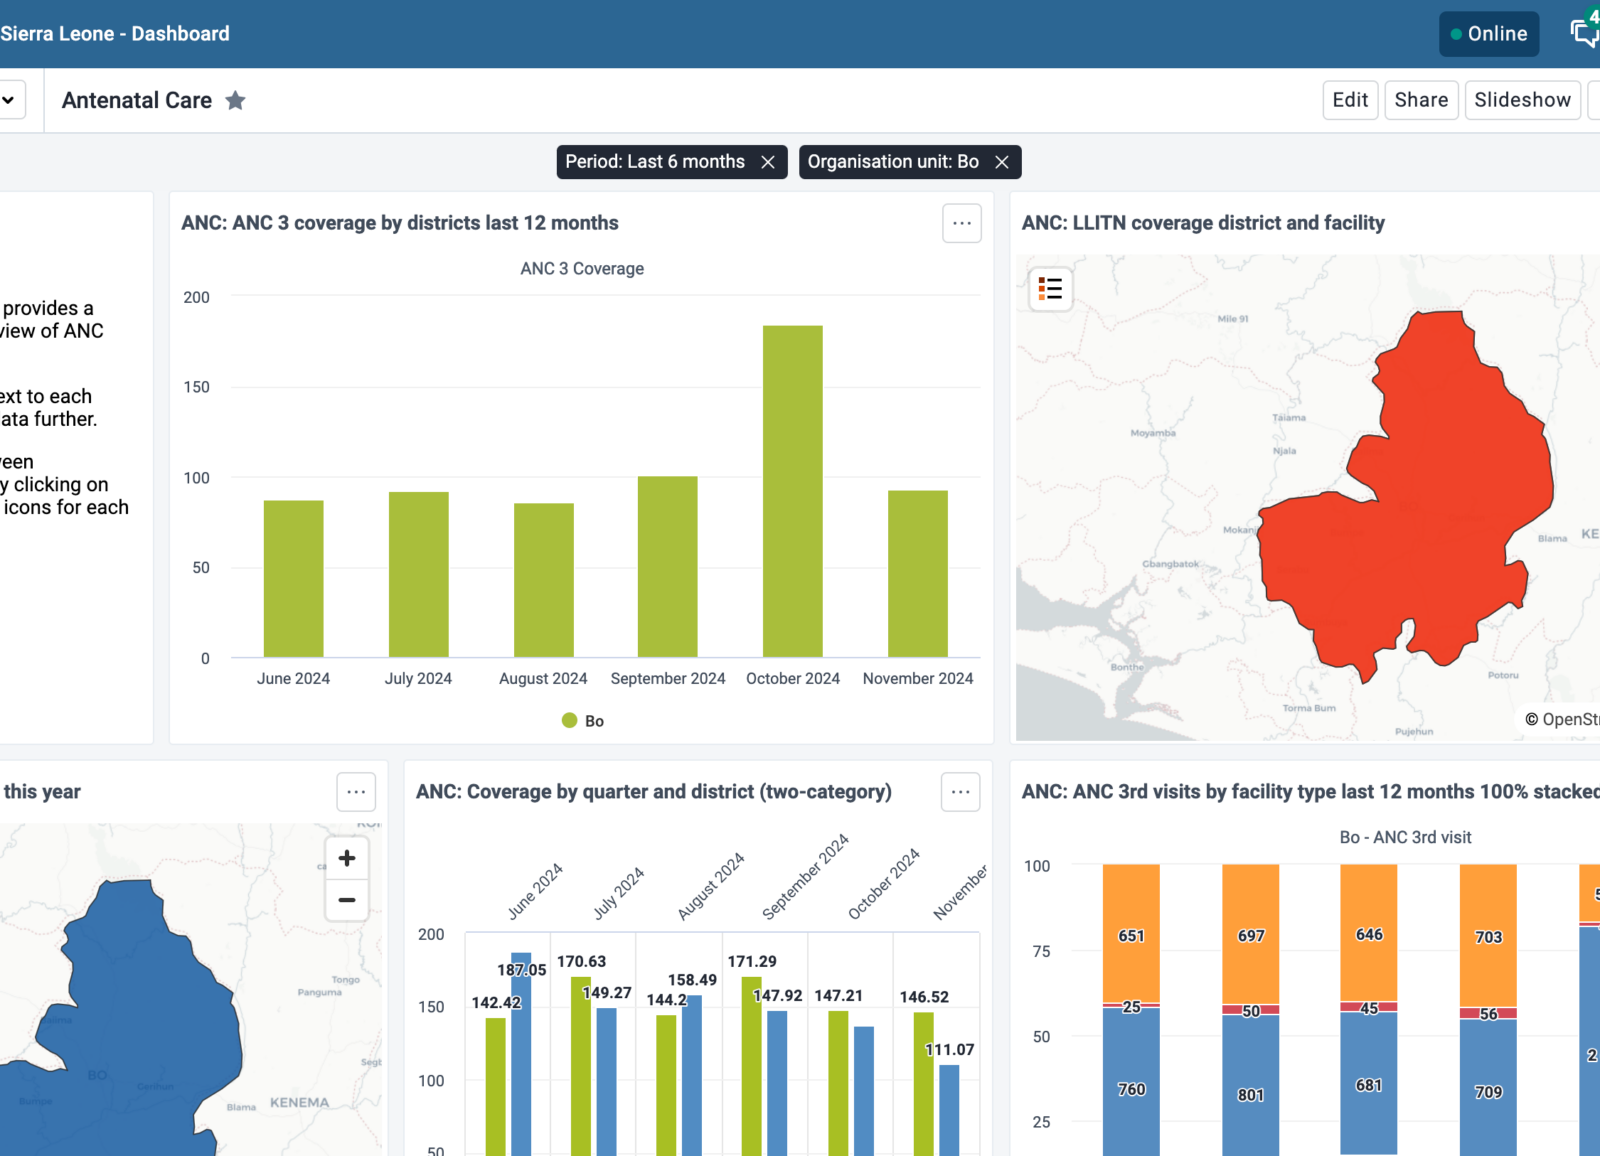Click the Online status indicator
1600x1156 pixels.
pos(1489,33)
